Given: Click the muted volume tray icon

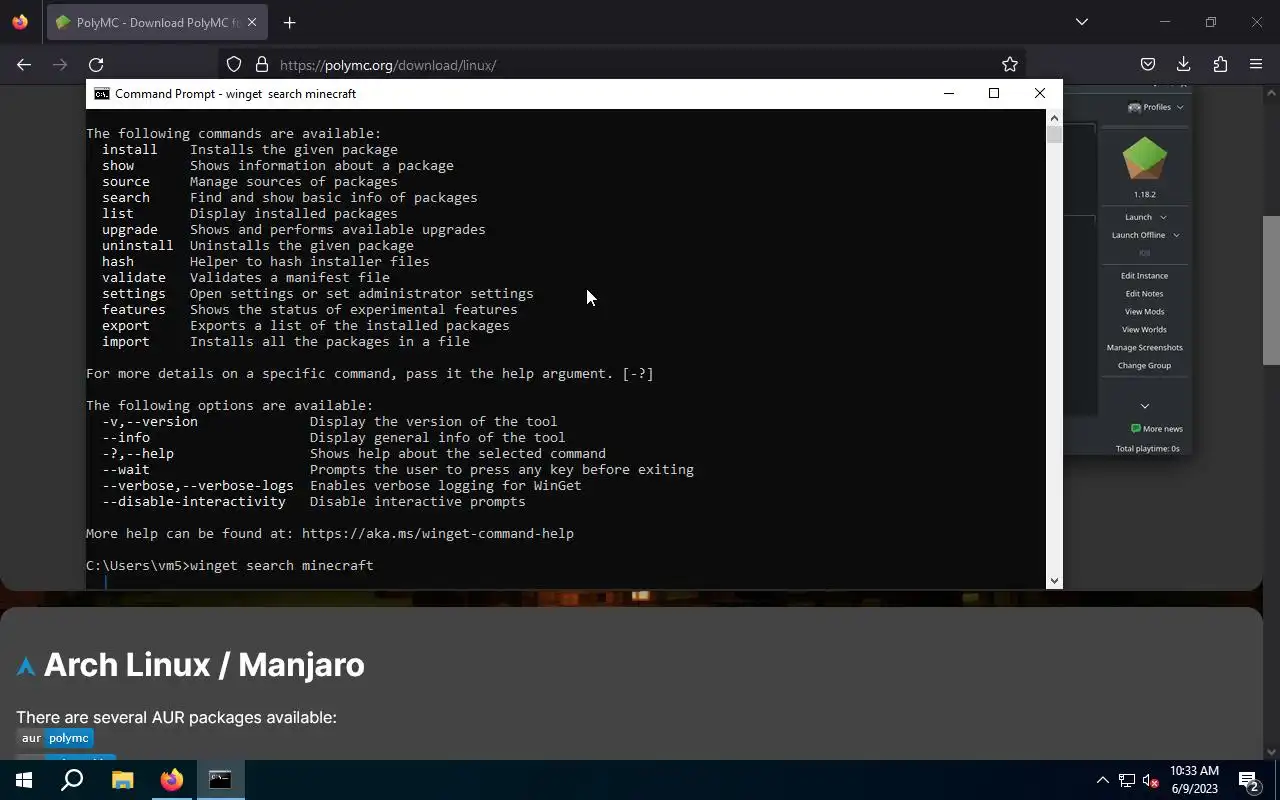Looking at the screenshot, I should coord(1151,780).
